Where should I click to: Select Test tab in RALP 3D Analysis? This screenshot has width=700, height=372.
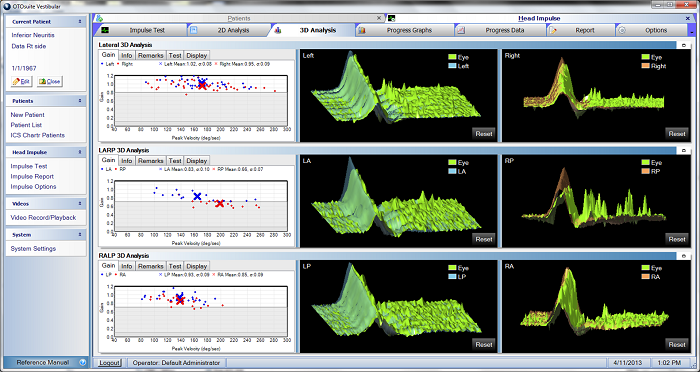(175, 266)
